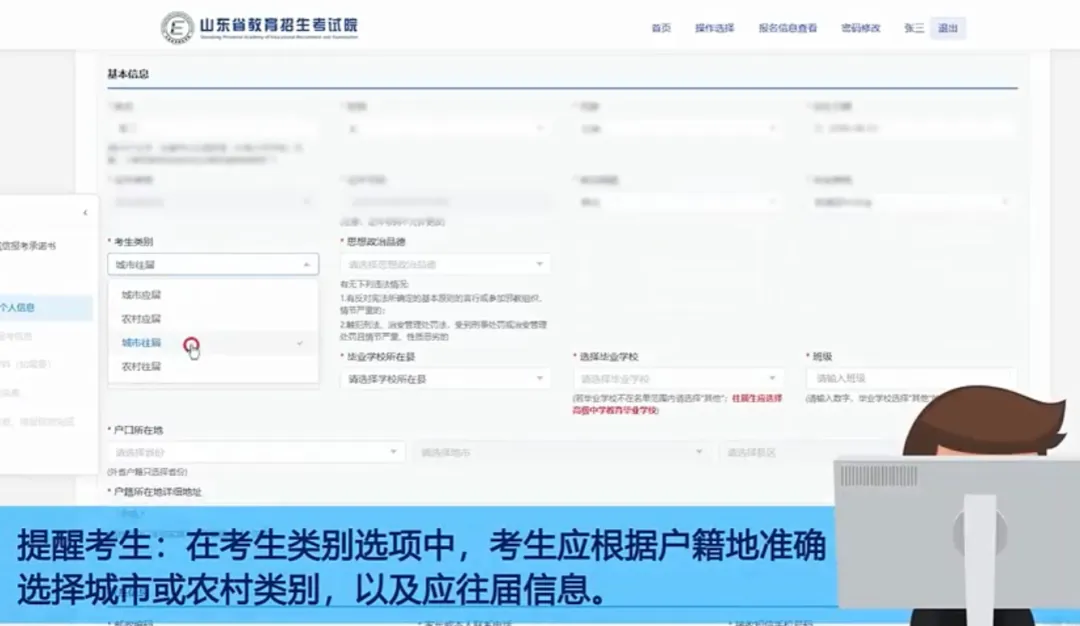
Task: Choose 农村应届 from the list
Action: click(x=213, y=319)
